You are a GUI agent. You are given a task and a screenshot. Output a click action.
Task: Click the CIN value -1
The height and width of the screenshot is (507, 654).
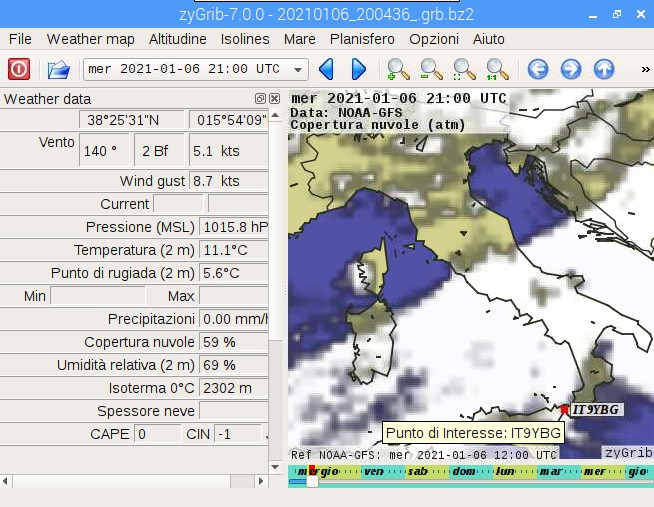(238, 434)
